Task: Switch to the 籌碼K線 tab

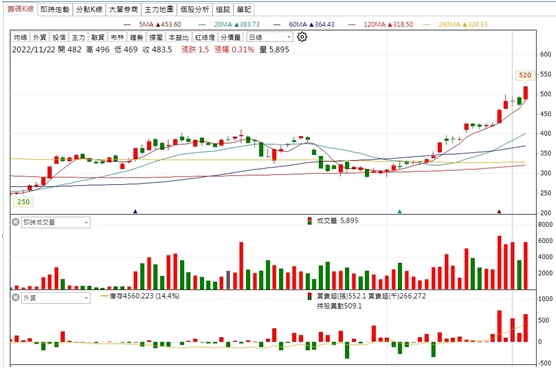Action: [x=21, y=9]
